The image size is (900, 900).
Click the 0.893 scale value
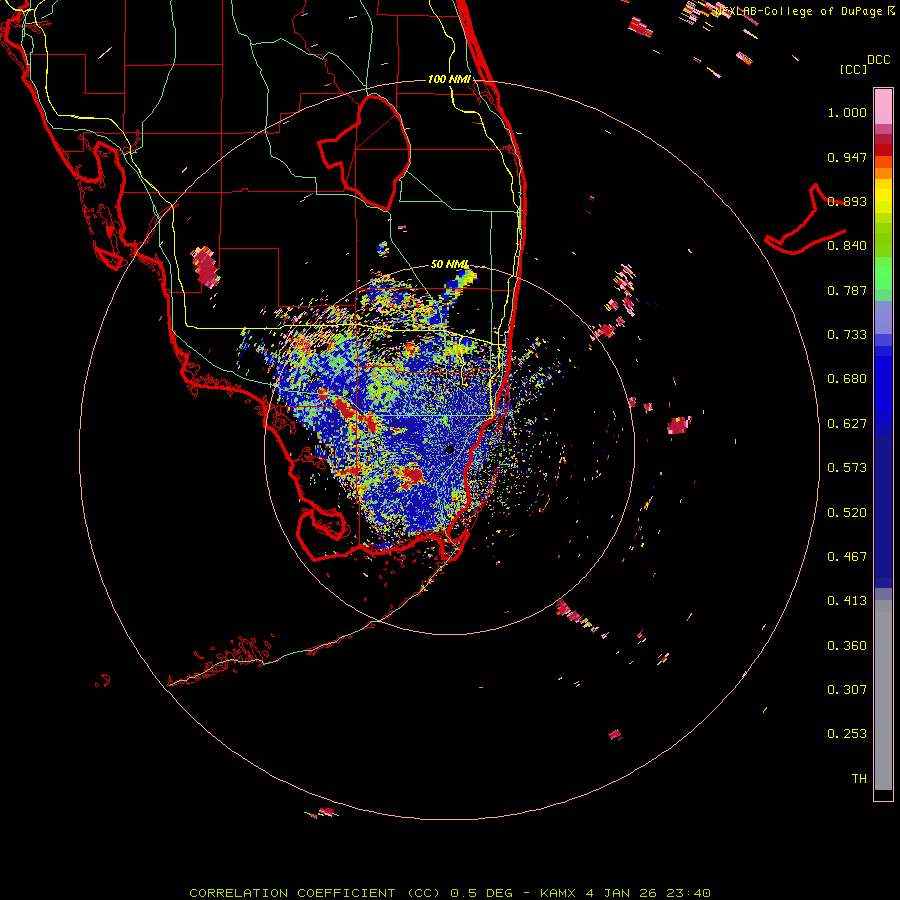point(847,201)
